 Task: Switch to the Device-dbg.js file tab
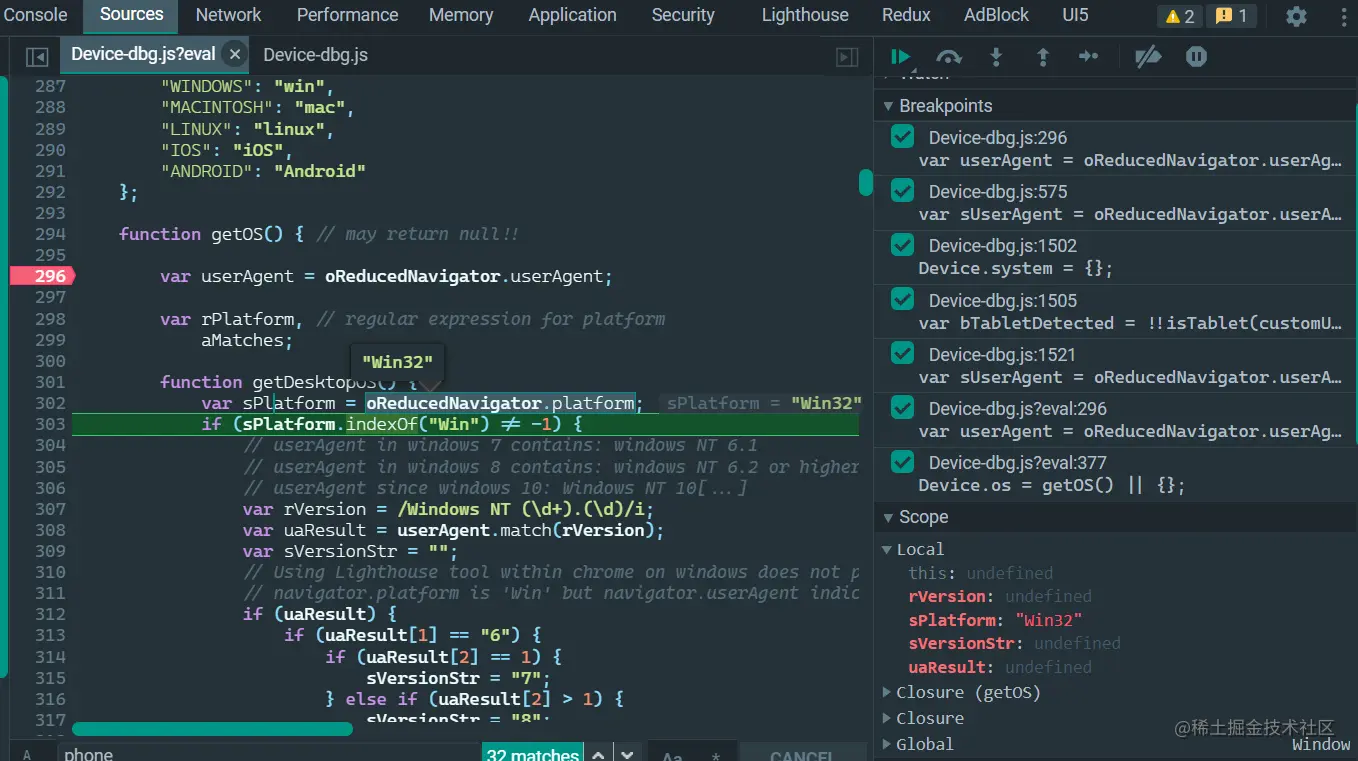(x=315, y=55)
